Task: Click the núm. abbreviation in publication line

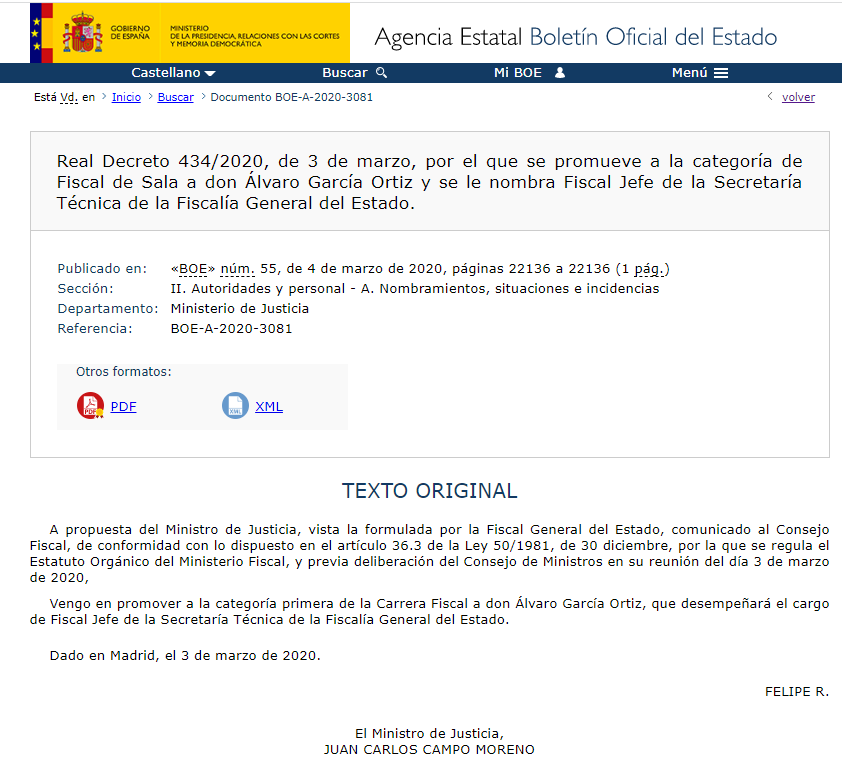Action: click(237, 268)
